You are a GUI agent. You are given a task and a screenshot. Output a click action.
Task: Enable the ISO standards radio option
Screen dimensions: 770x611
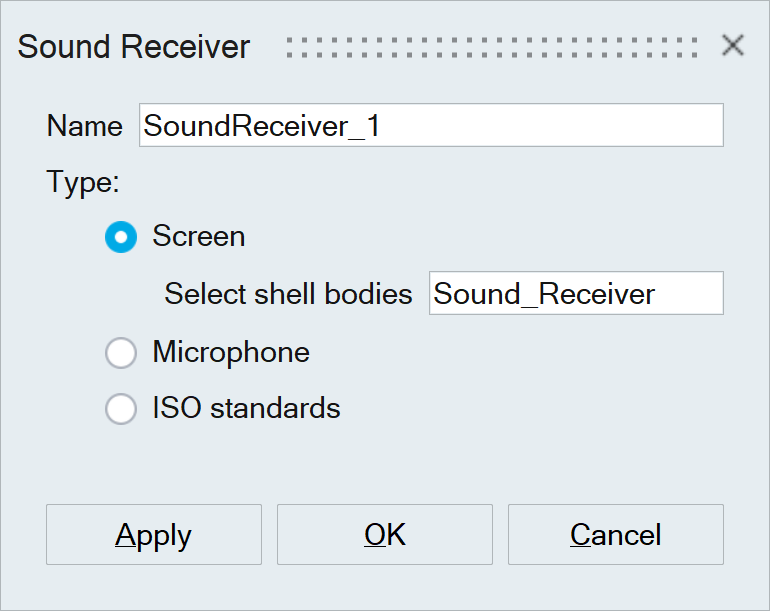121,409
